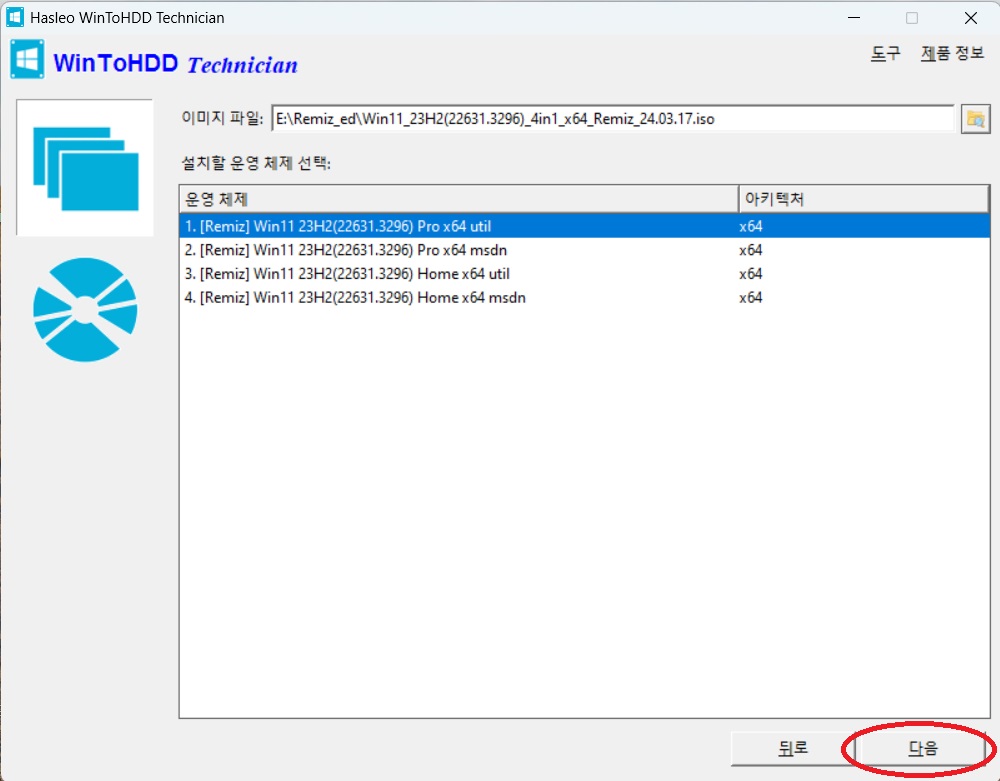Click the browse image file folder icon
This screenshot has height=781, width=1000.
coord(975,119)
